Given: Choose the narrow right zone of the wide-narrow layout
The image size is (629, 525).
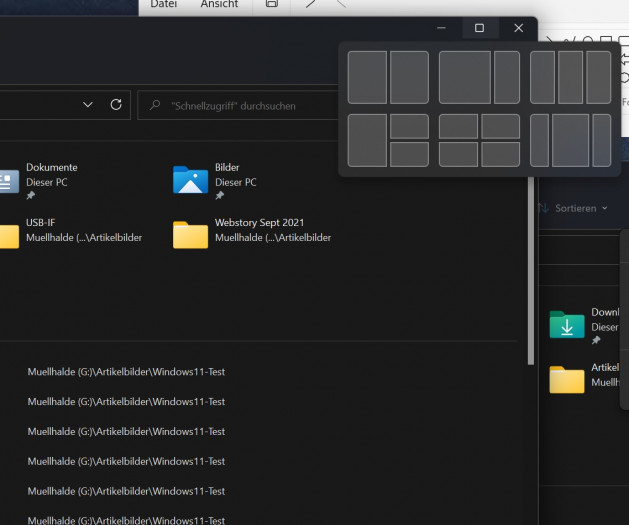Looking at the screenshot, I should pos(507,77).
